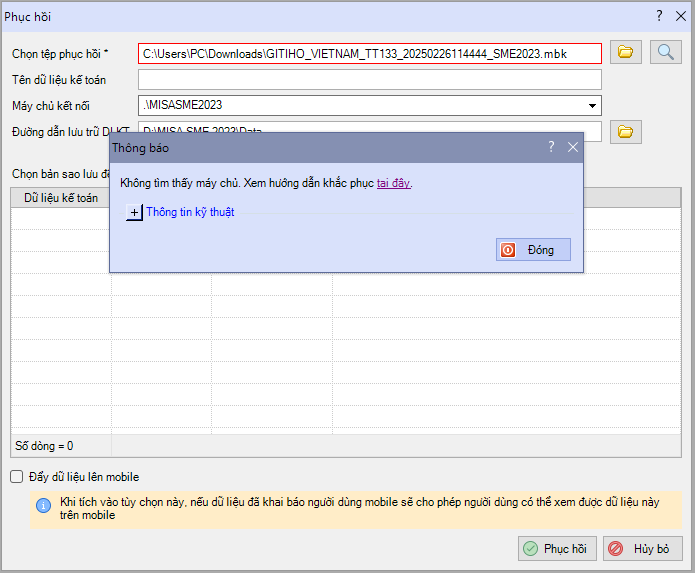The width and height of the screenshot is (695, 573).
Task: Open the Máy chủ kết nối dropdown arrow
Action: pyautogui.click(x=593, y=105)
